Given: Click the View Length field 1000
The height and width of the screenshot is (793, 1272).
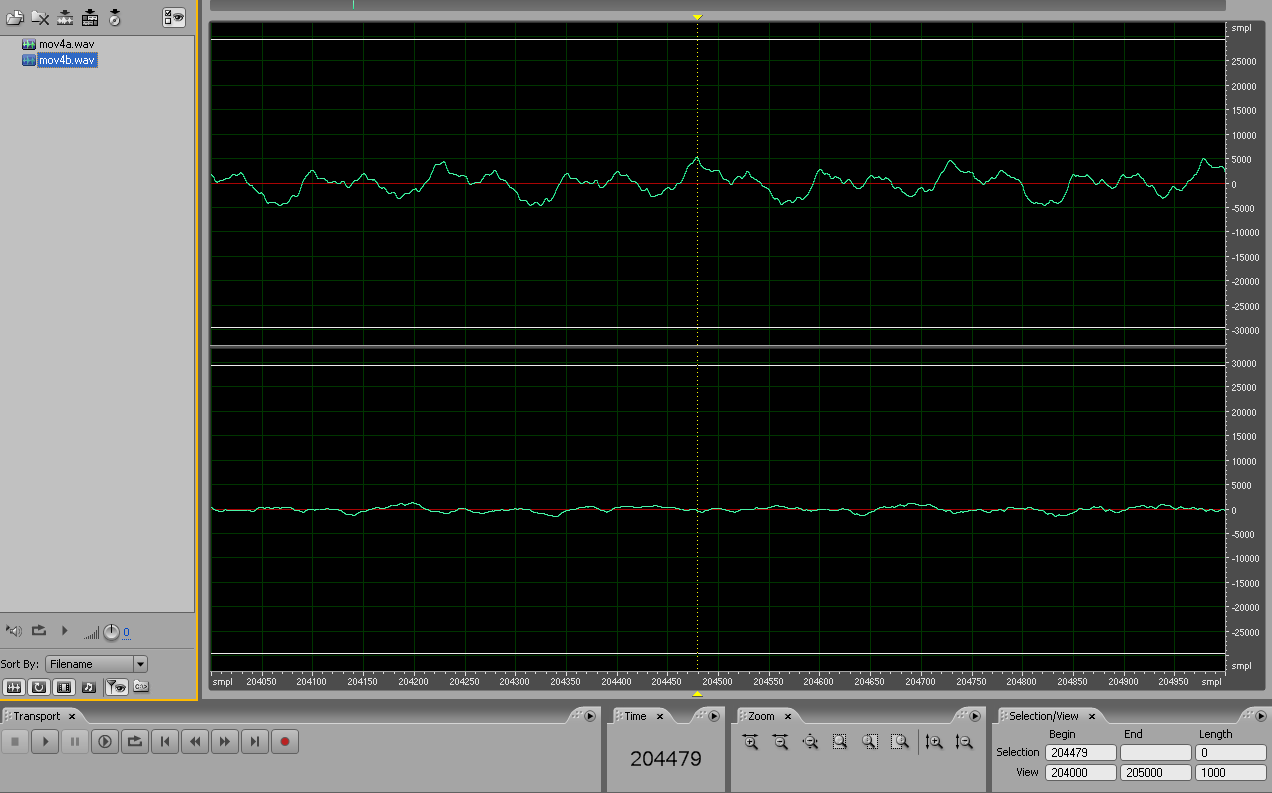Looking at the screenshot, I should pos(1230,772).
